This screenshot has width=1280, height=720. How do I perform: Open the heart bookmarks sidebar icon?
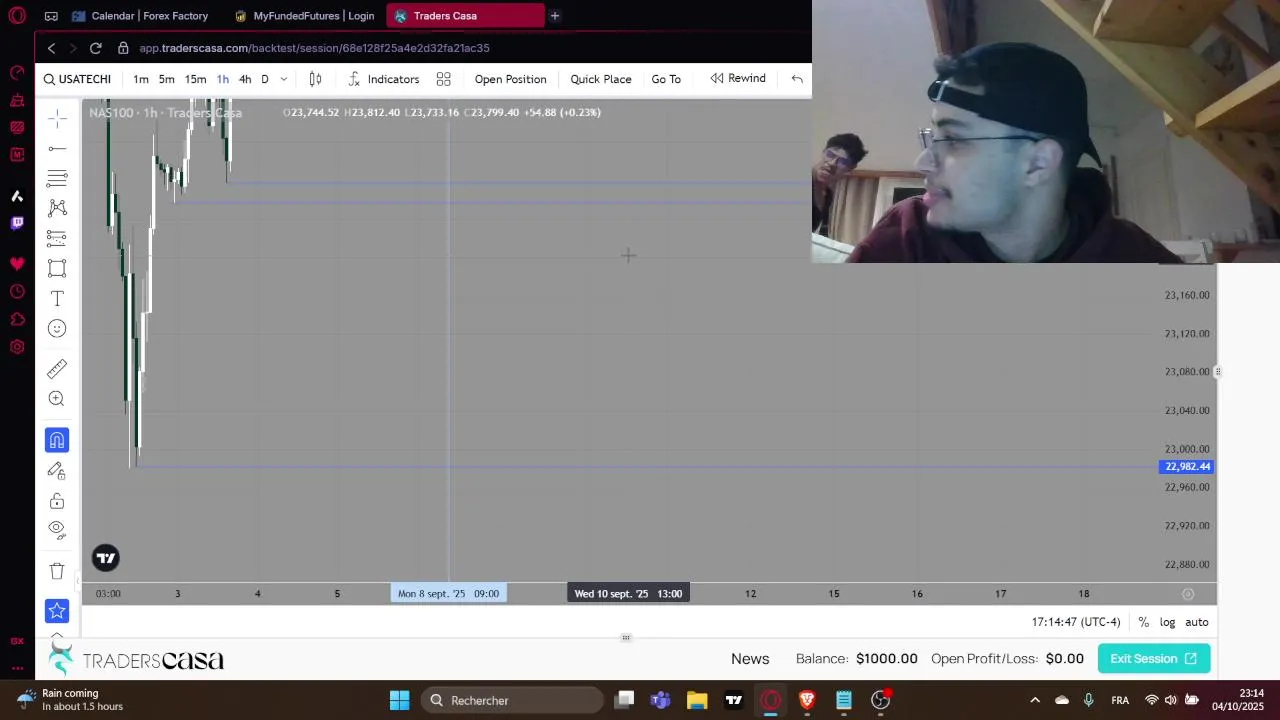17,264
